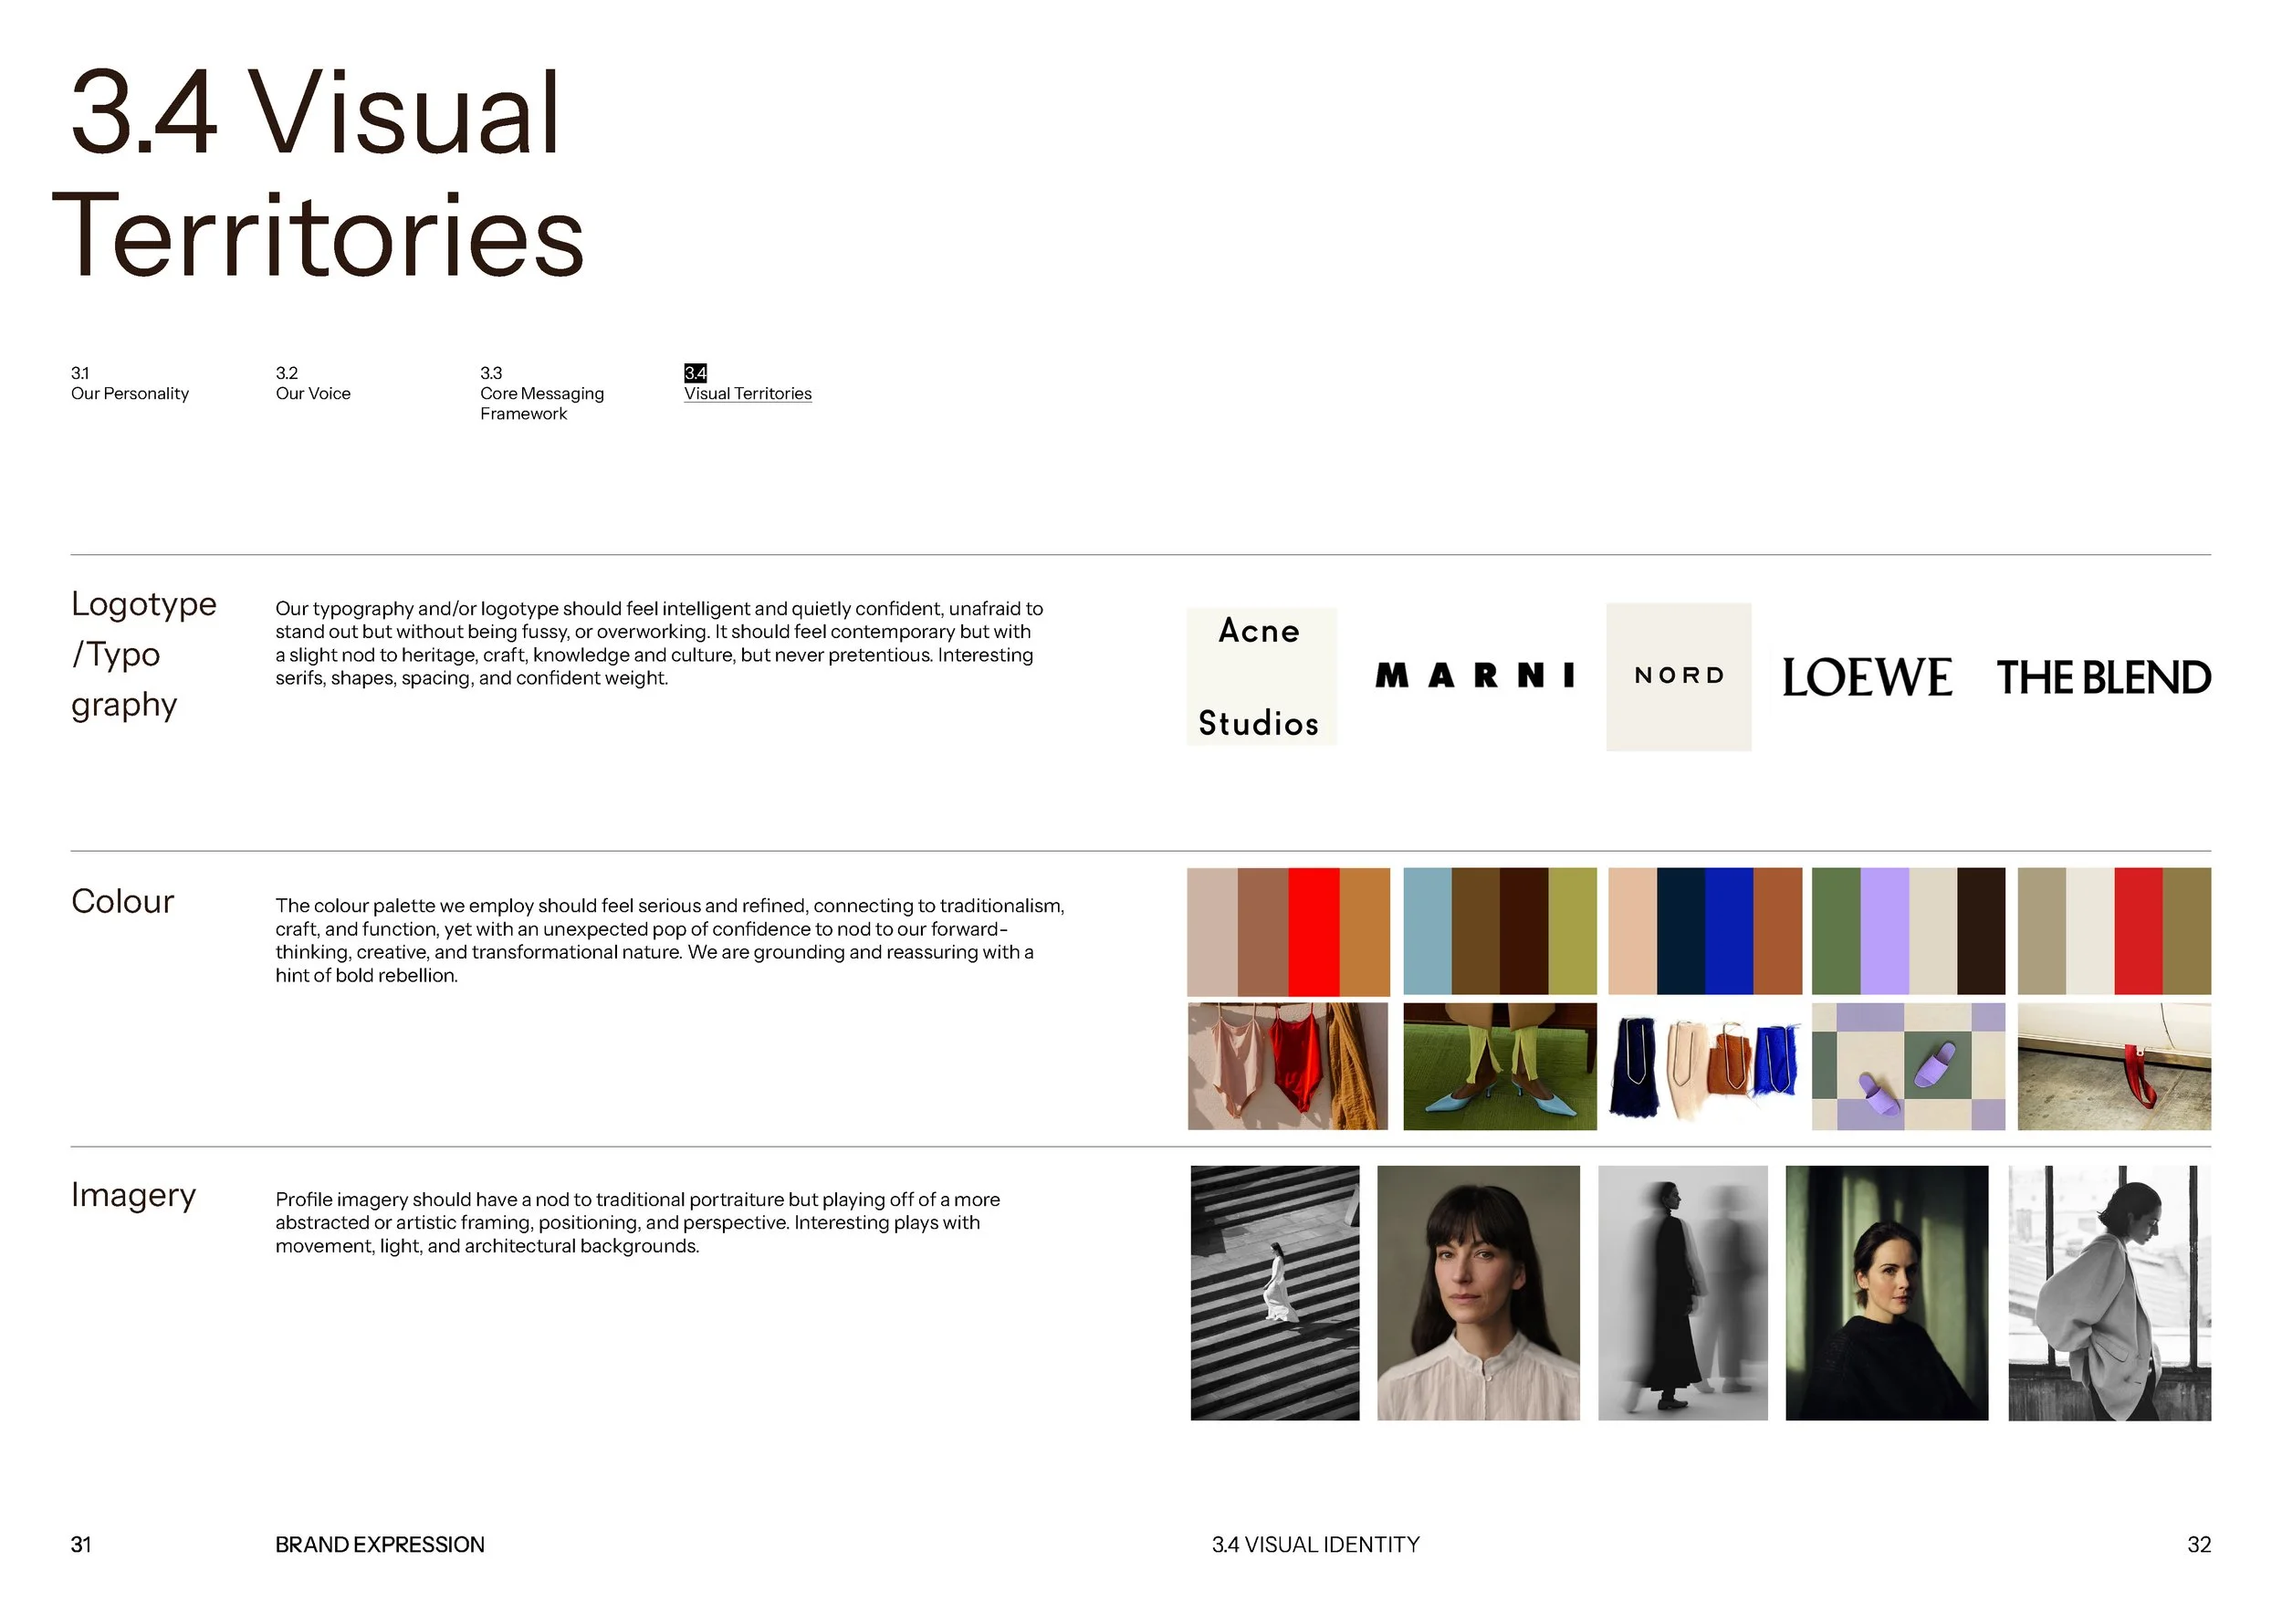Select the purple slippers checkerboard image
Viewport: 2282px width, 1624px height.
pos(1908,1066)
